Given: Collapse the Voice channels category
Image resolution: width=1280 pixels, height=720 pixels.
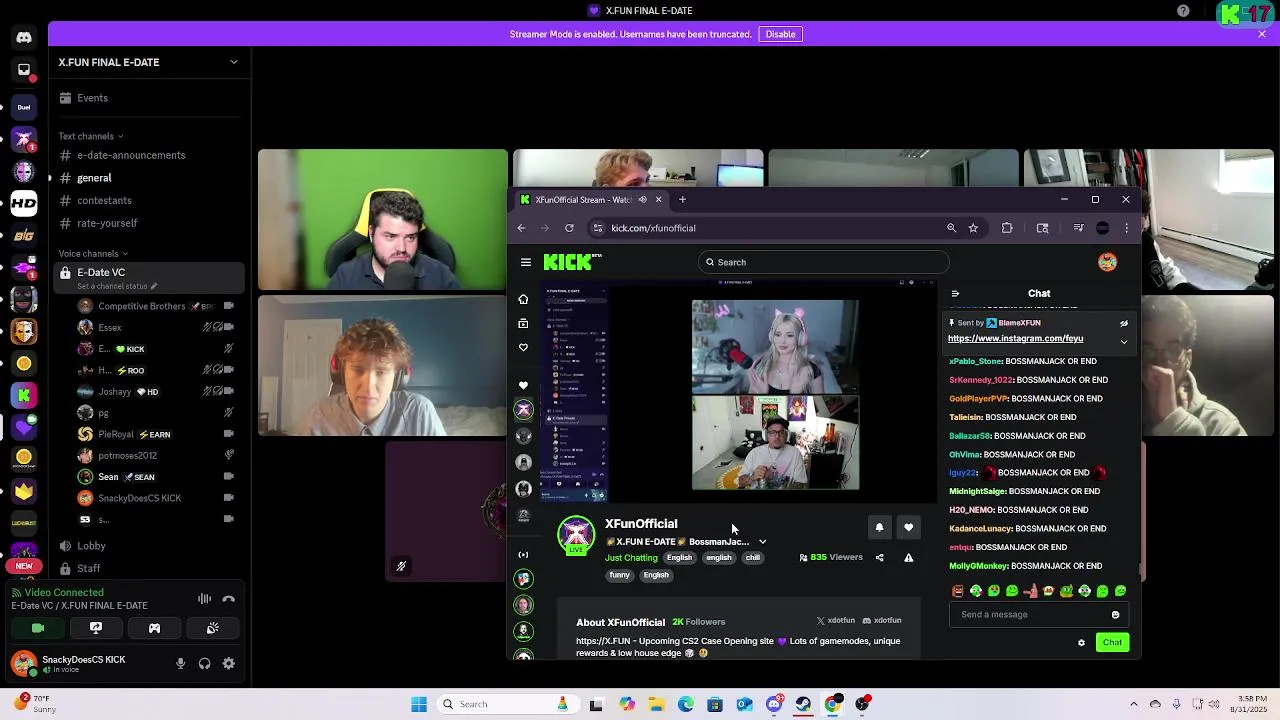Looking at the screenshot, I should coord(91,254).
